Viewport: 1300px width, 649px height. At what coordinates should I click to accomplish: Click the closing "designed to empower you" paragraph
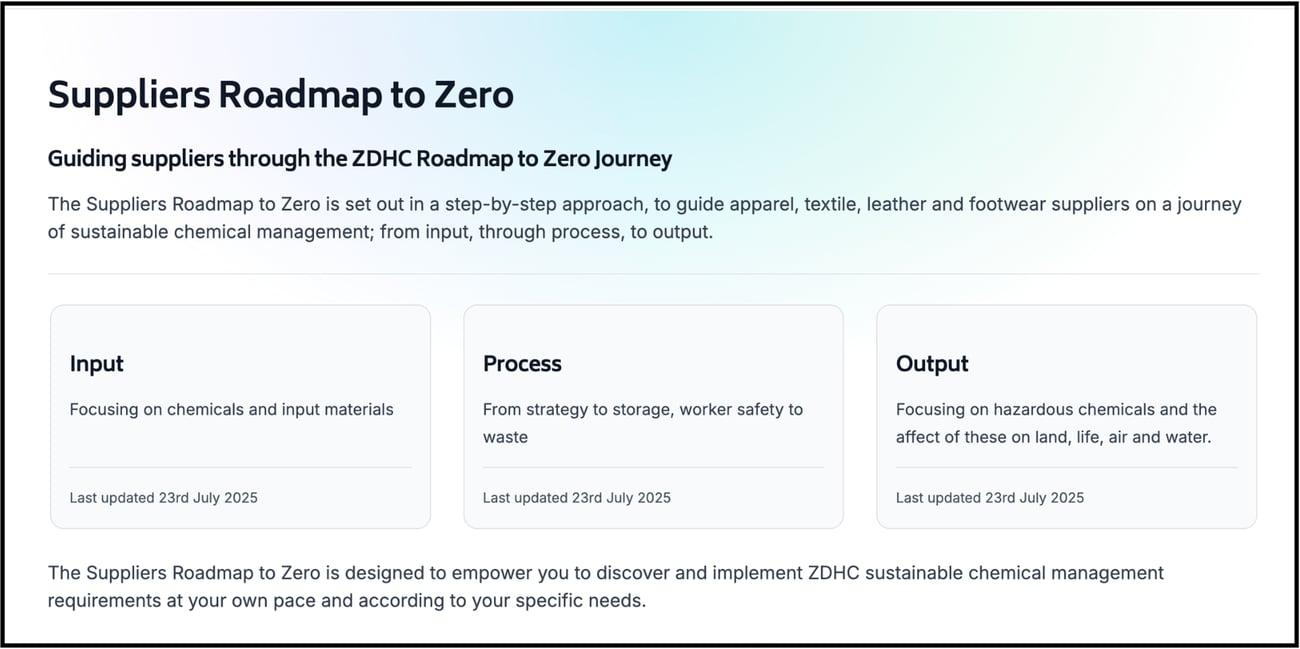605,586
